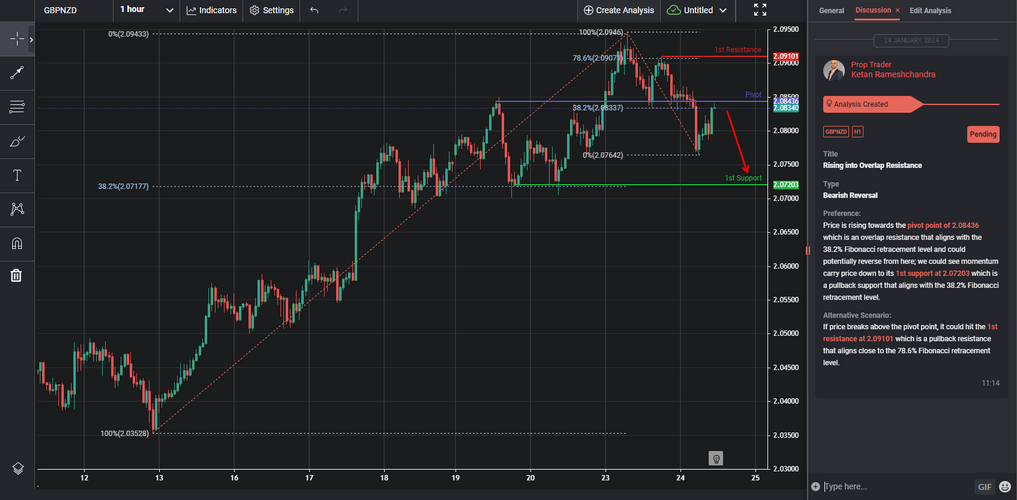Open the emoji picker

(1005, 486)
